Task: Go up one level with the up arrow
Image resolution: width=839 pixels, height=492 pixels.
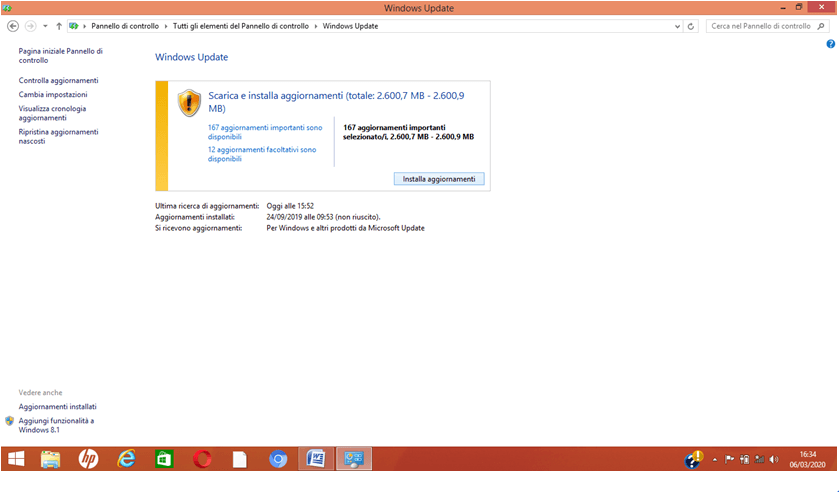Action: [59, 26]
